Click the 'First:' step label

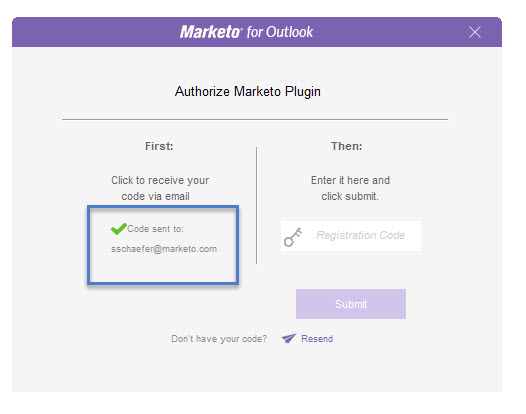pos(159,146)
